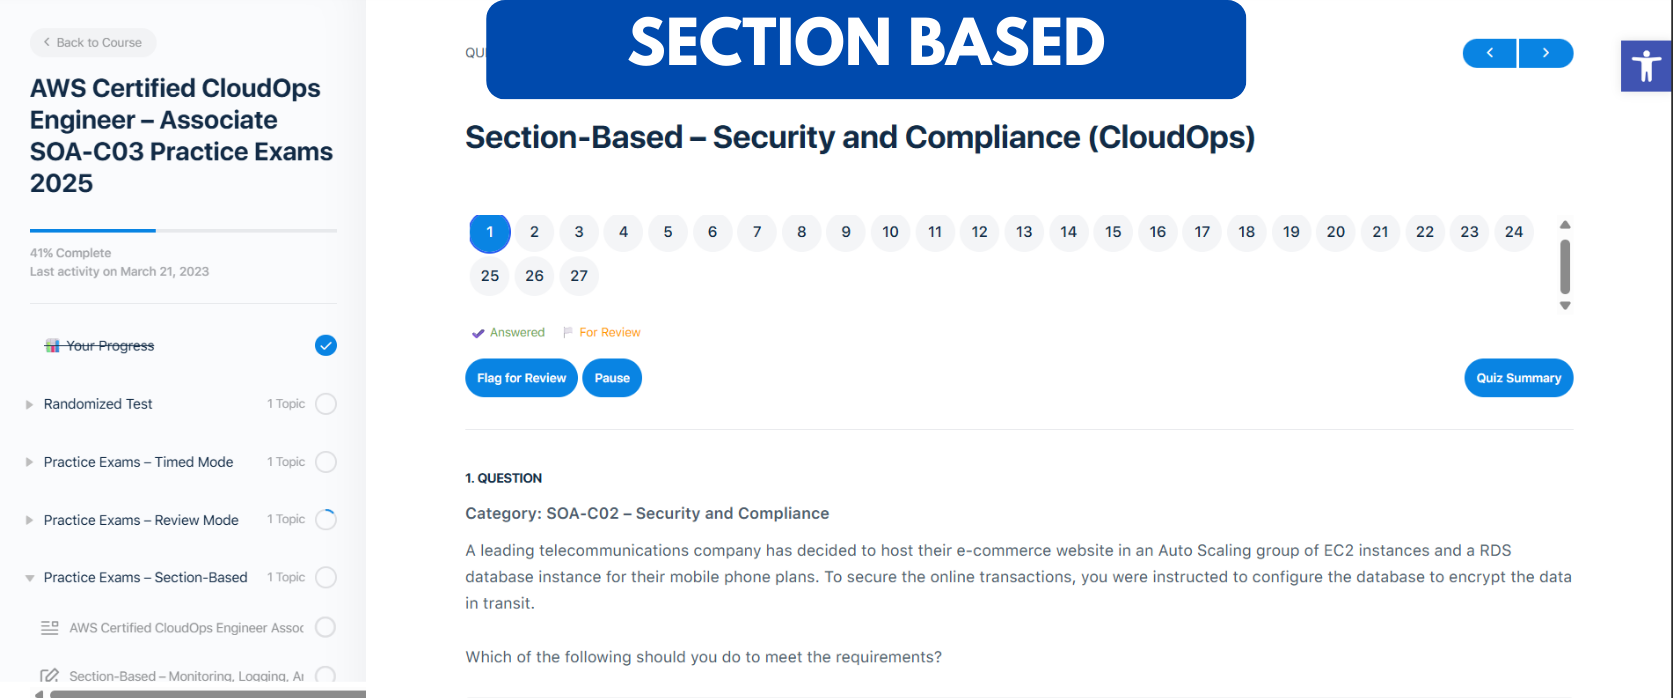Click the question navigator scrollbar thumb

(x=1565, y=266)
